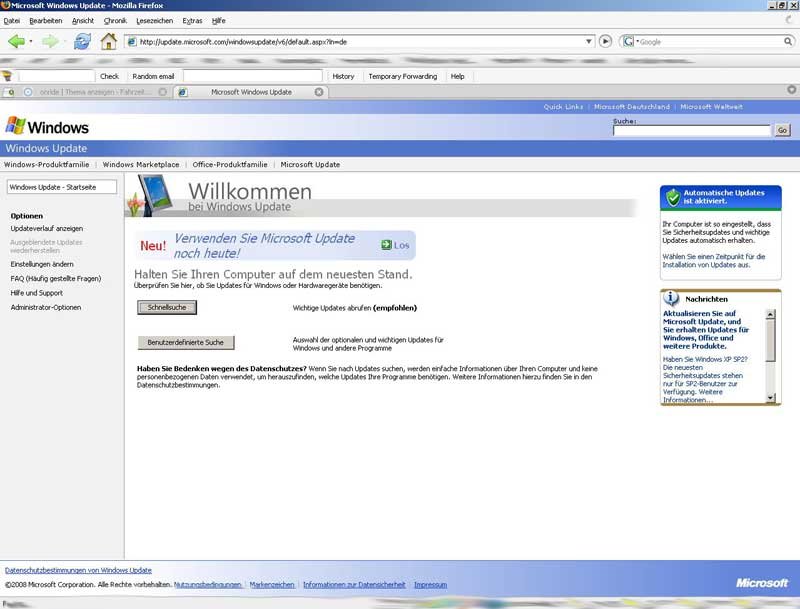The height and width of the screenshot is (609, 800).
Task: Select the Random email toolbar button
Action: point(153,76)
